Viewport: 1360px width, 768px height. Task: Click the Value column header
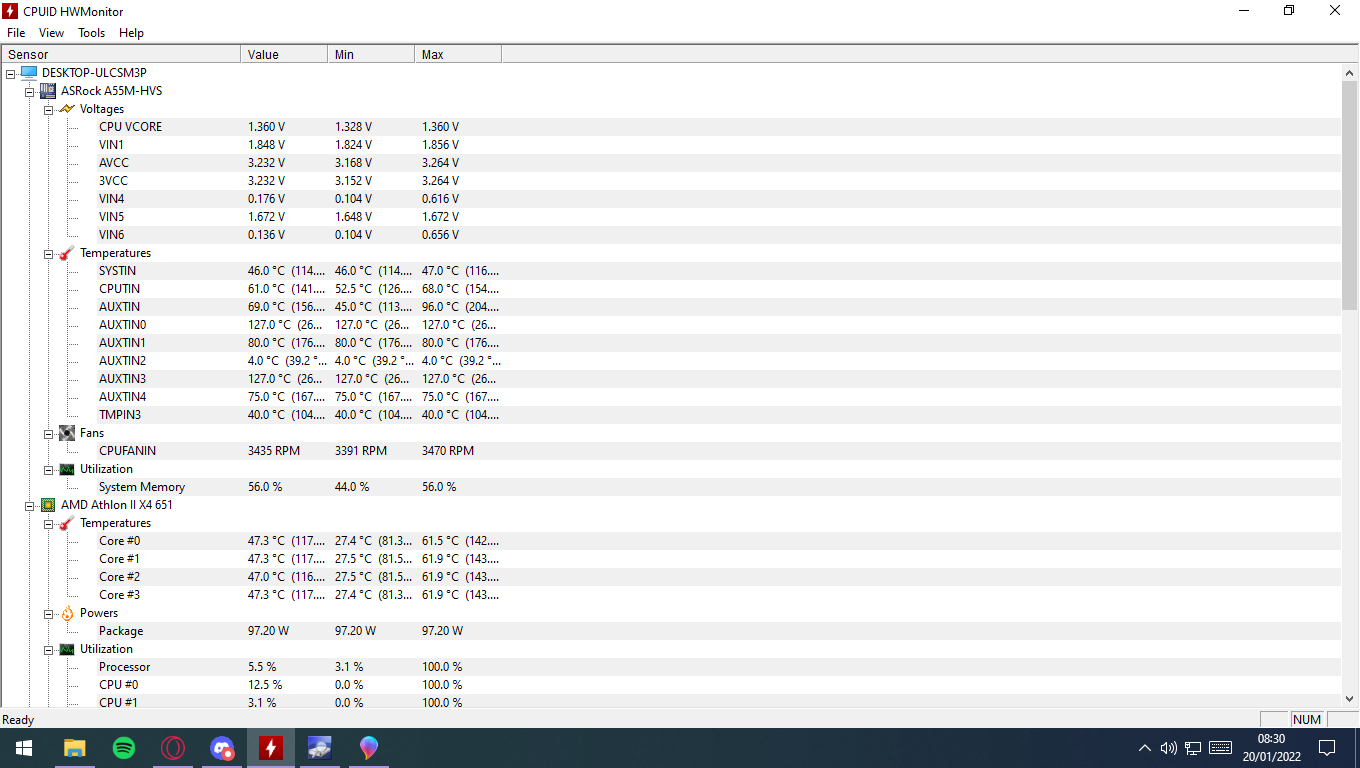284,54
